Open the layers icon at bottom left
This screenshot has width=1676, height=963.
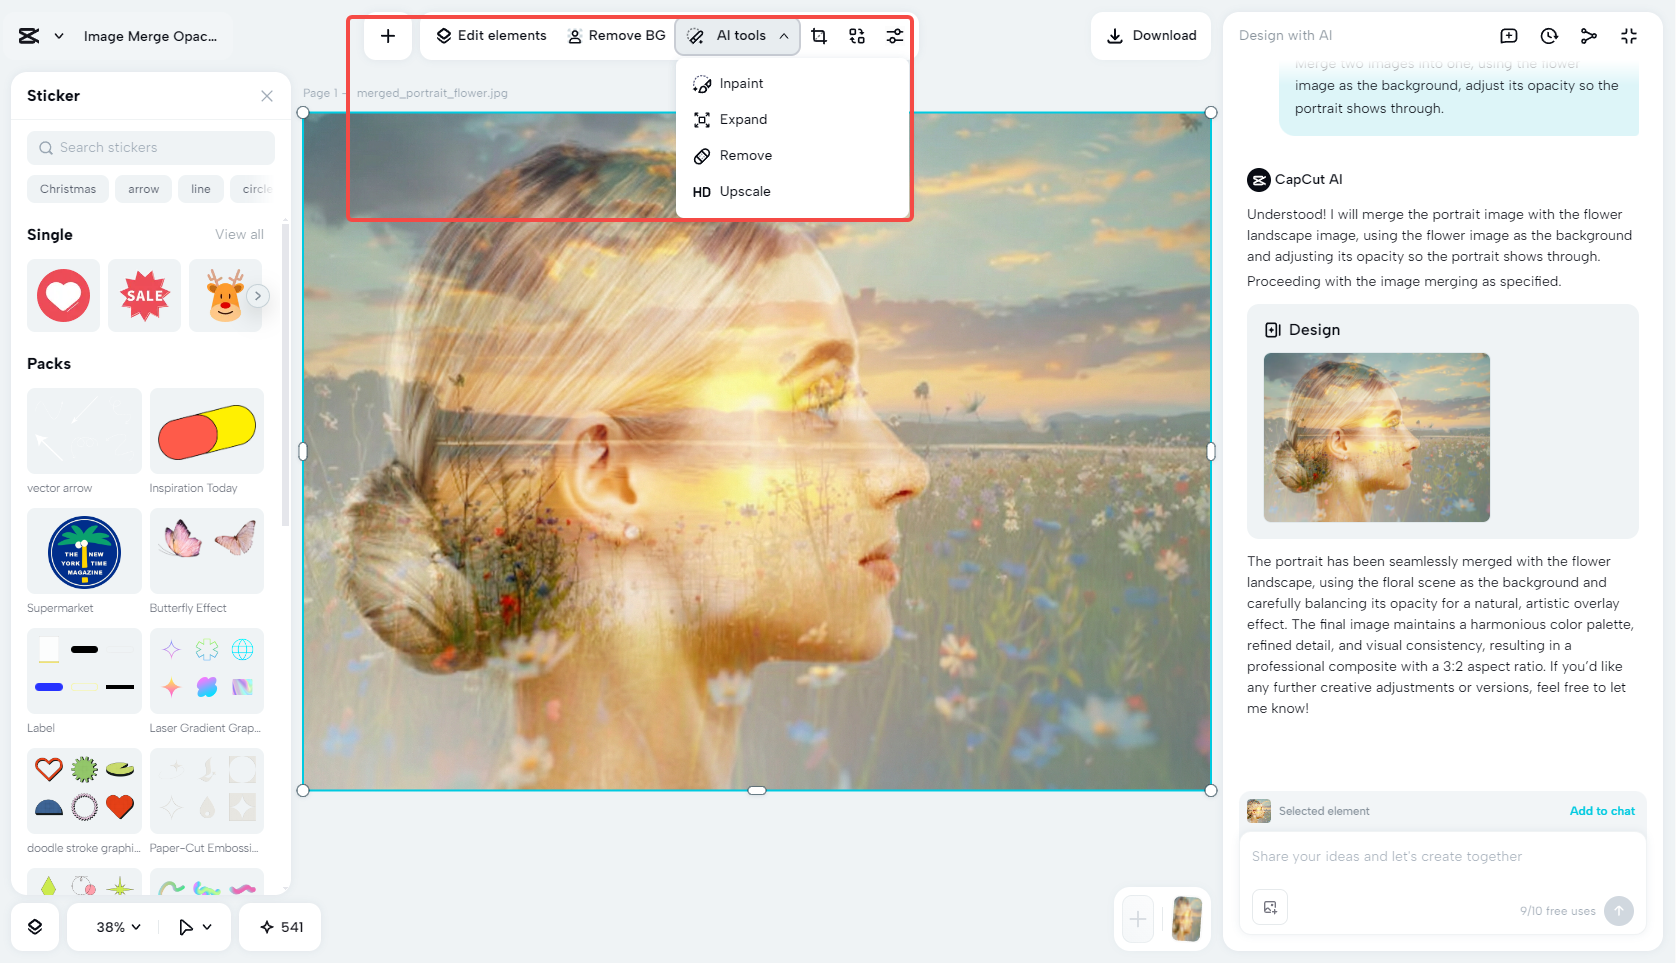click(x=35, y=927)
